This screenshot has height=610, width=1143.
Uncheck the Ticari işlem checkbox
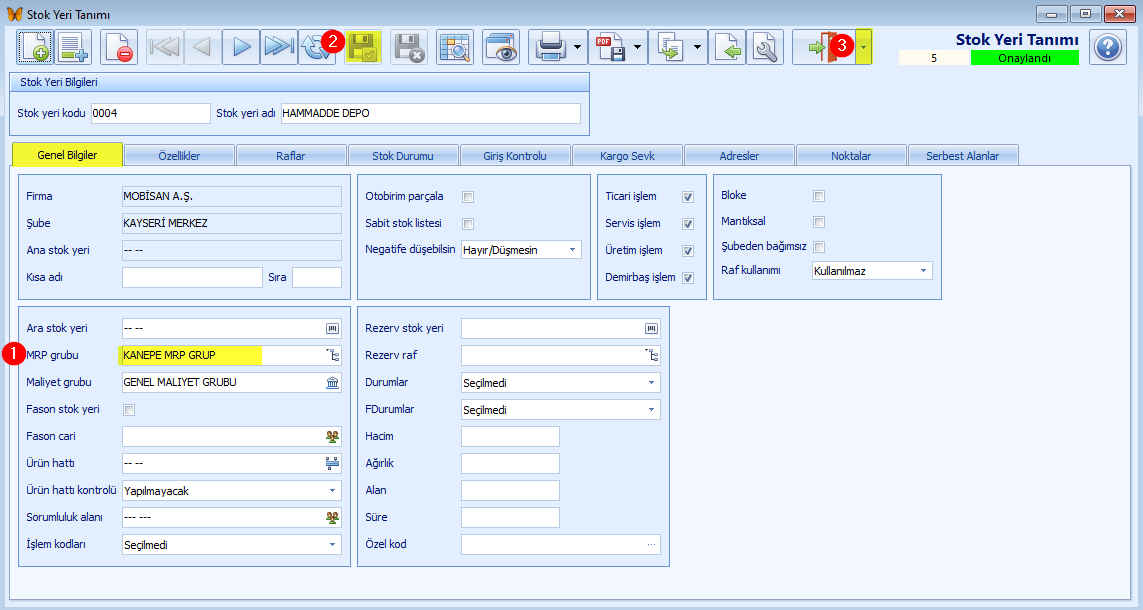coord(687,197)
